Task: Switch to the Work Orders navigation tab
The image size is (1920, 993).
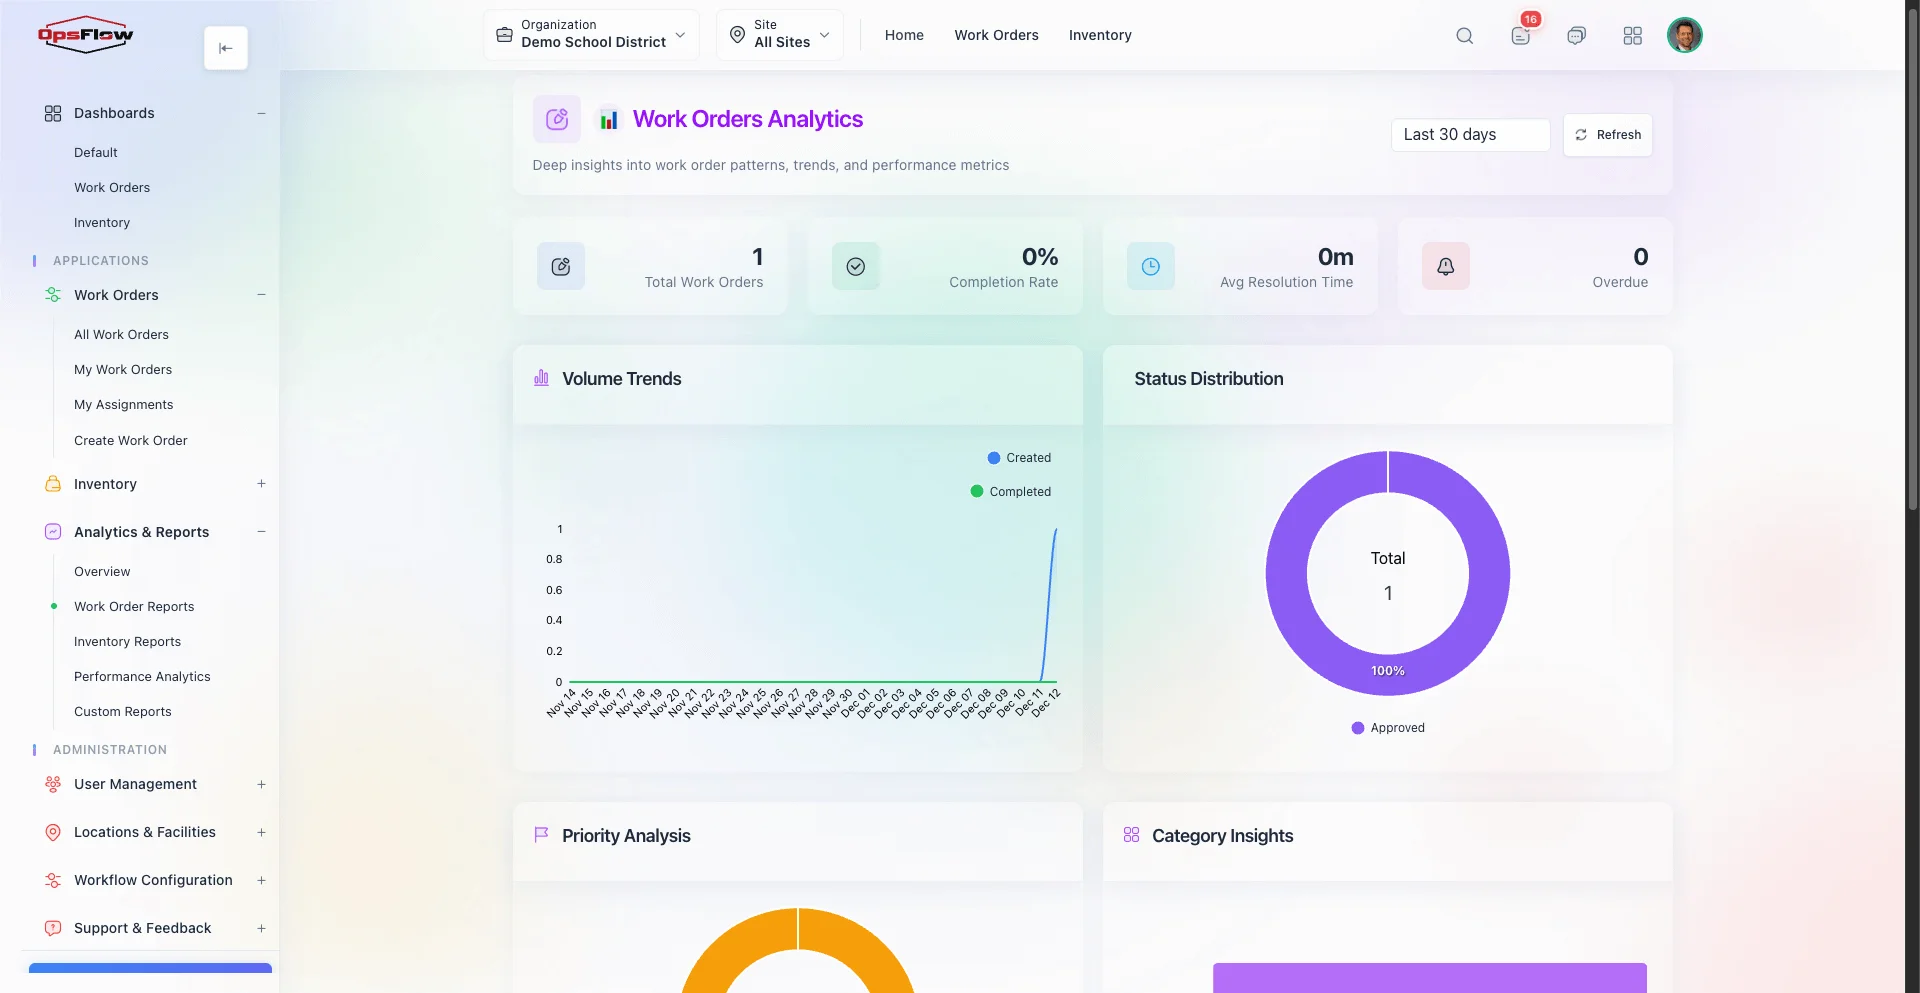Action: tap(996, 35)
